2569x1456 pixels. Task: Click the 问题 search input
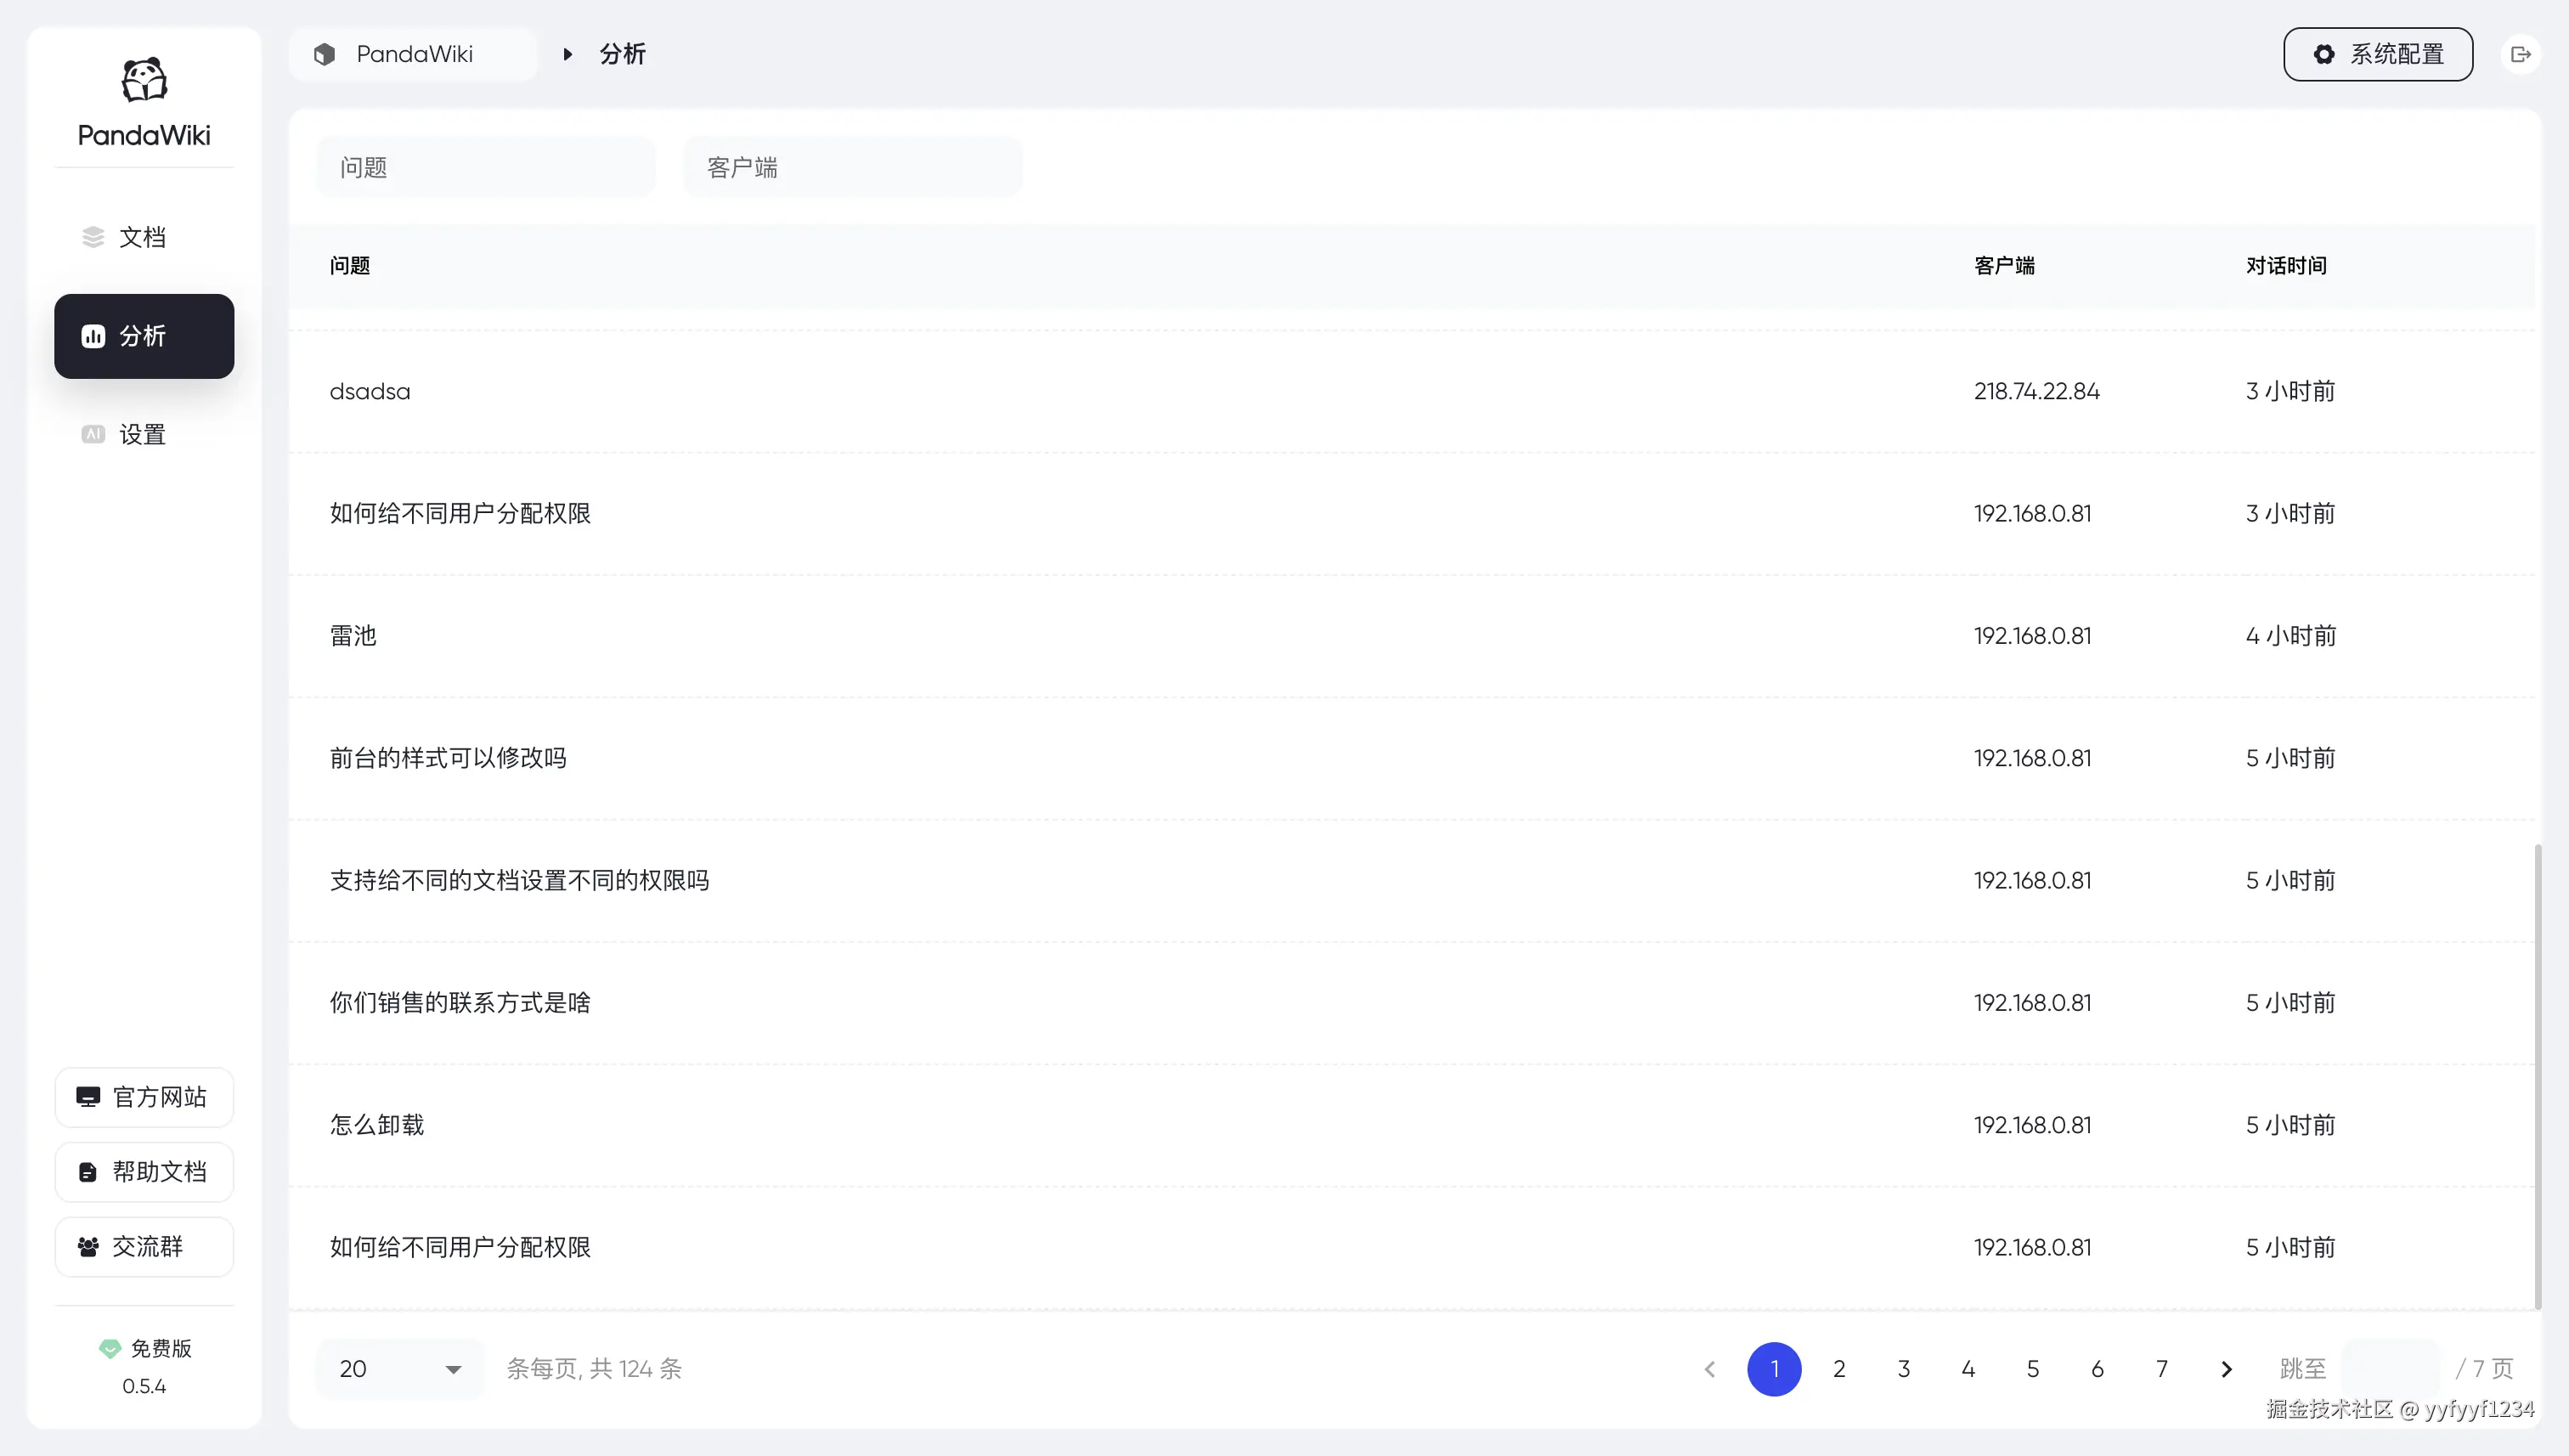[486, 167]
